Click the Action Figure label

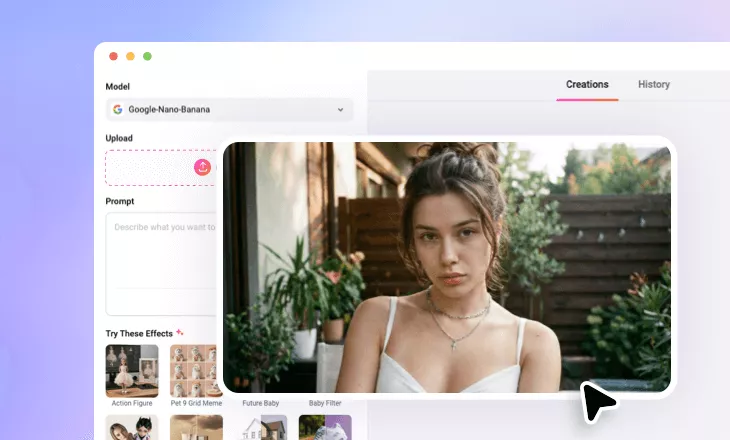(132, 403)
